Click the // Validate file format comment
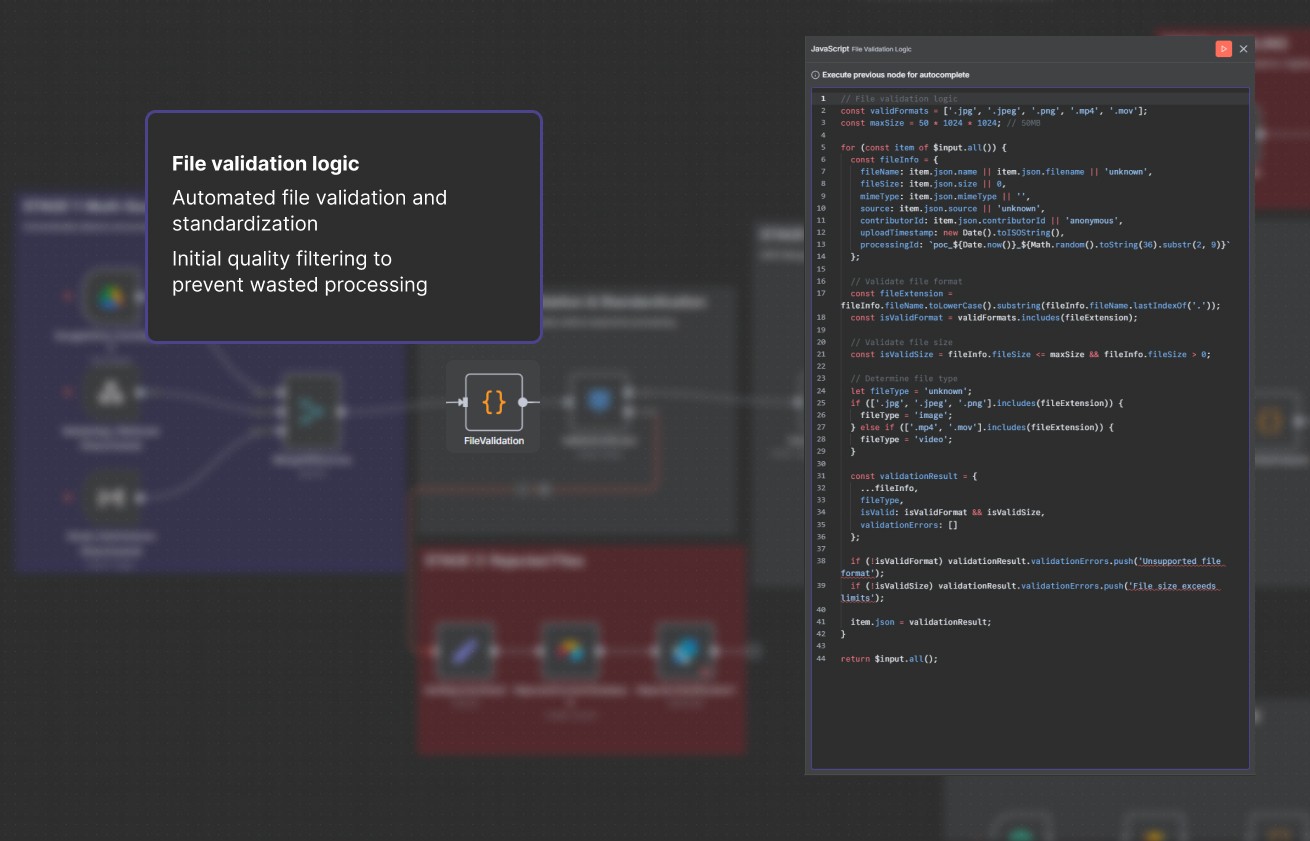The width and height of the screenshot is (1310, 841). 907,282
